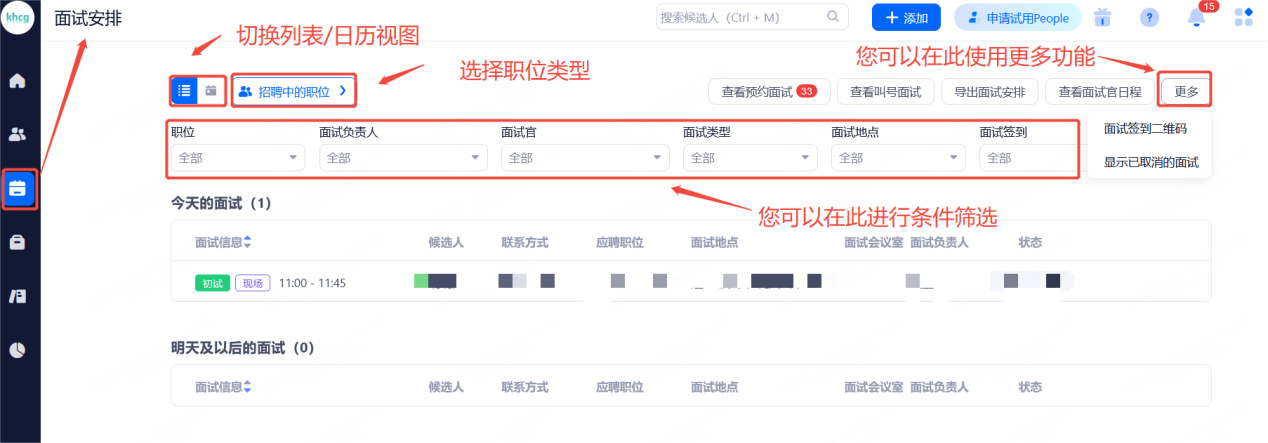This screenshot has width=1268, height=443.
Task: Open the candidates icon in the sidebar
Action: [x=17, y=134]
